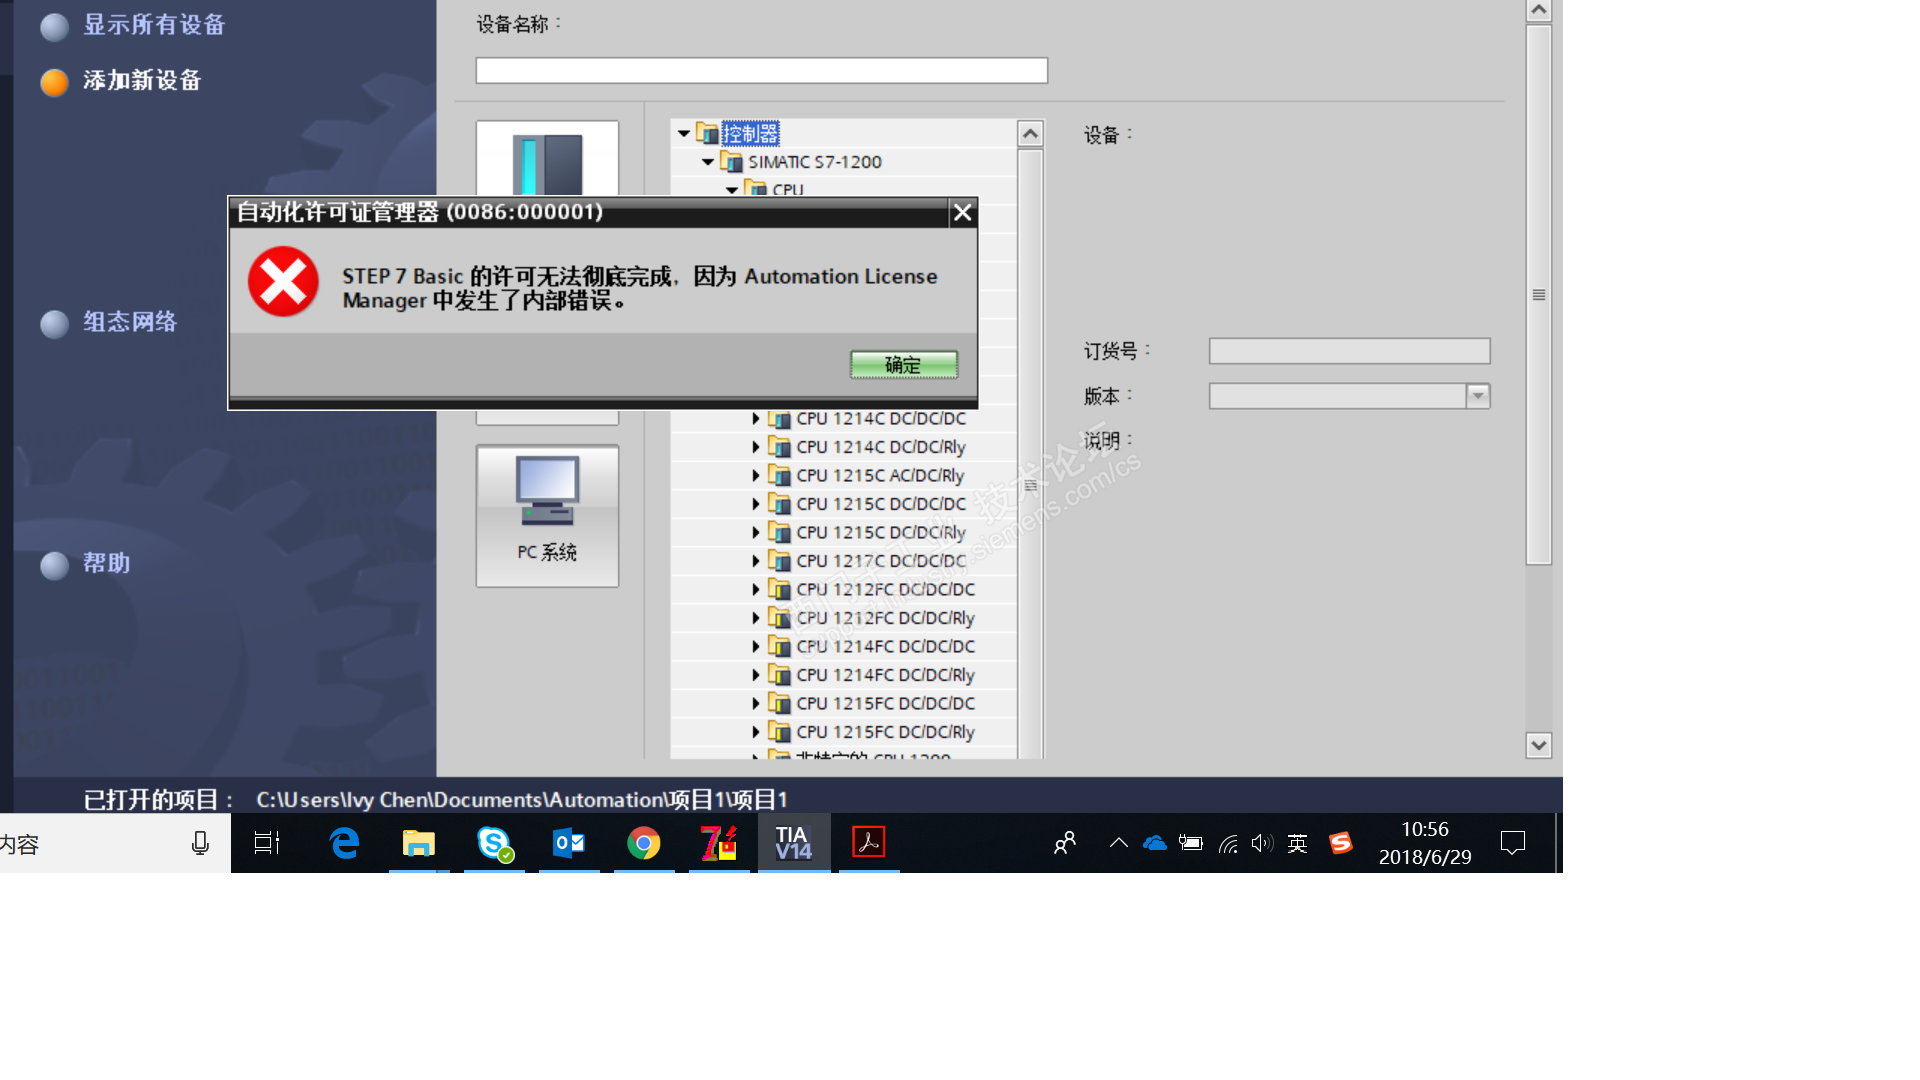Viewport: 1920px width, 1080px height.
Task: Open Adobe Acrobat from the taskbar
Action: [x=868, y=843]
